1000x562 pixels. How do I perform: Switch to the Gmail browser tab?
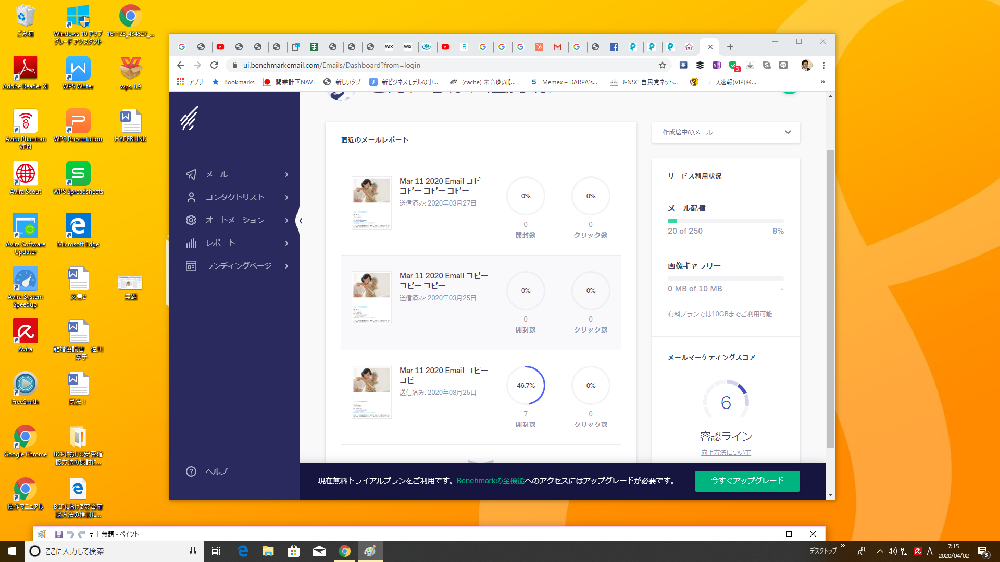[x=557, y=47]
